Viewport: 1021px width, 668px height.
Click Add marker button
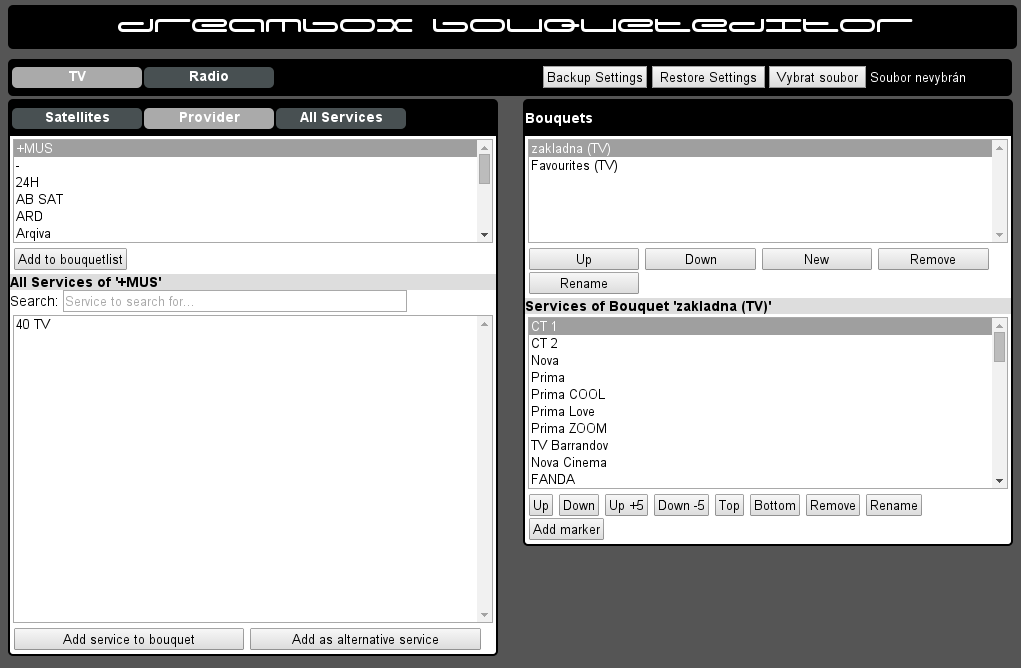pyautogui.click(x=566, y=529)
